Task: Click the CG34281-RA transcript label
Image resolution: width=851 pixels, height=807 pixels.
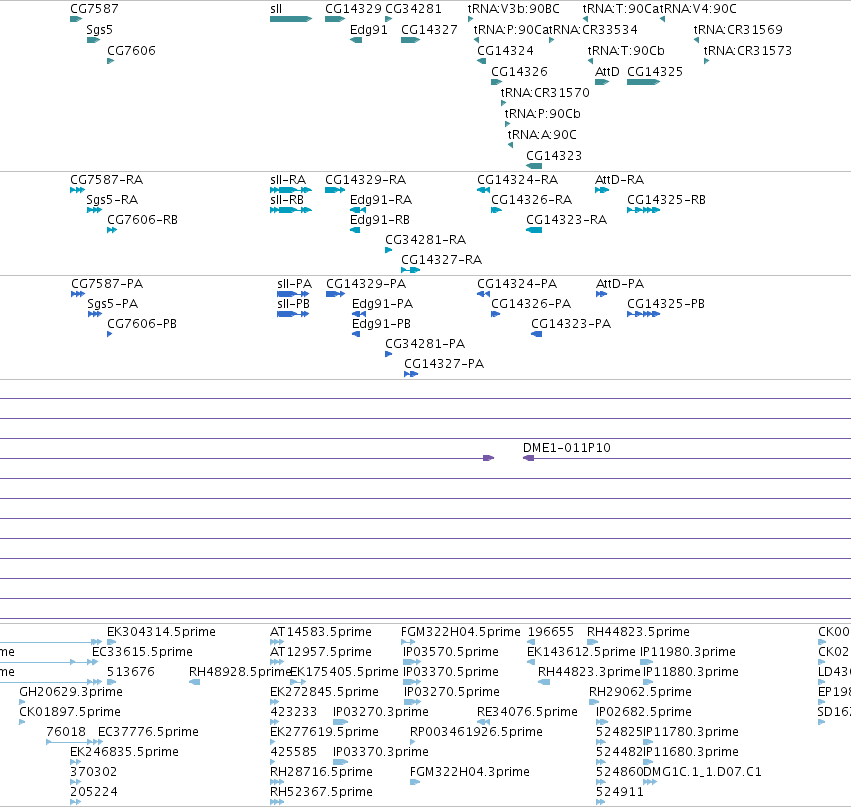Action: coord(426,240)
